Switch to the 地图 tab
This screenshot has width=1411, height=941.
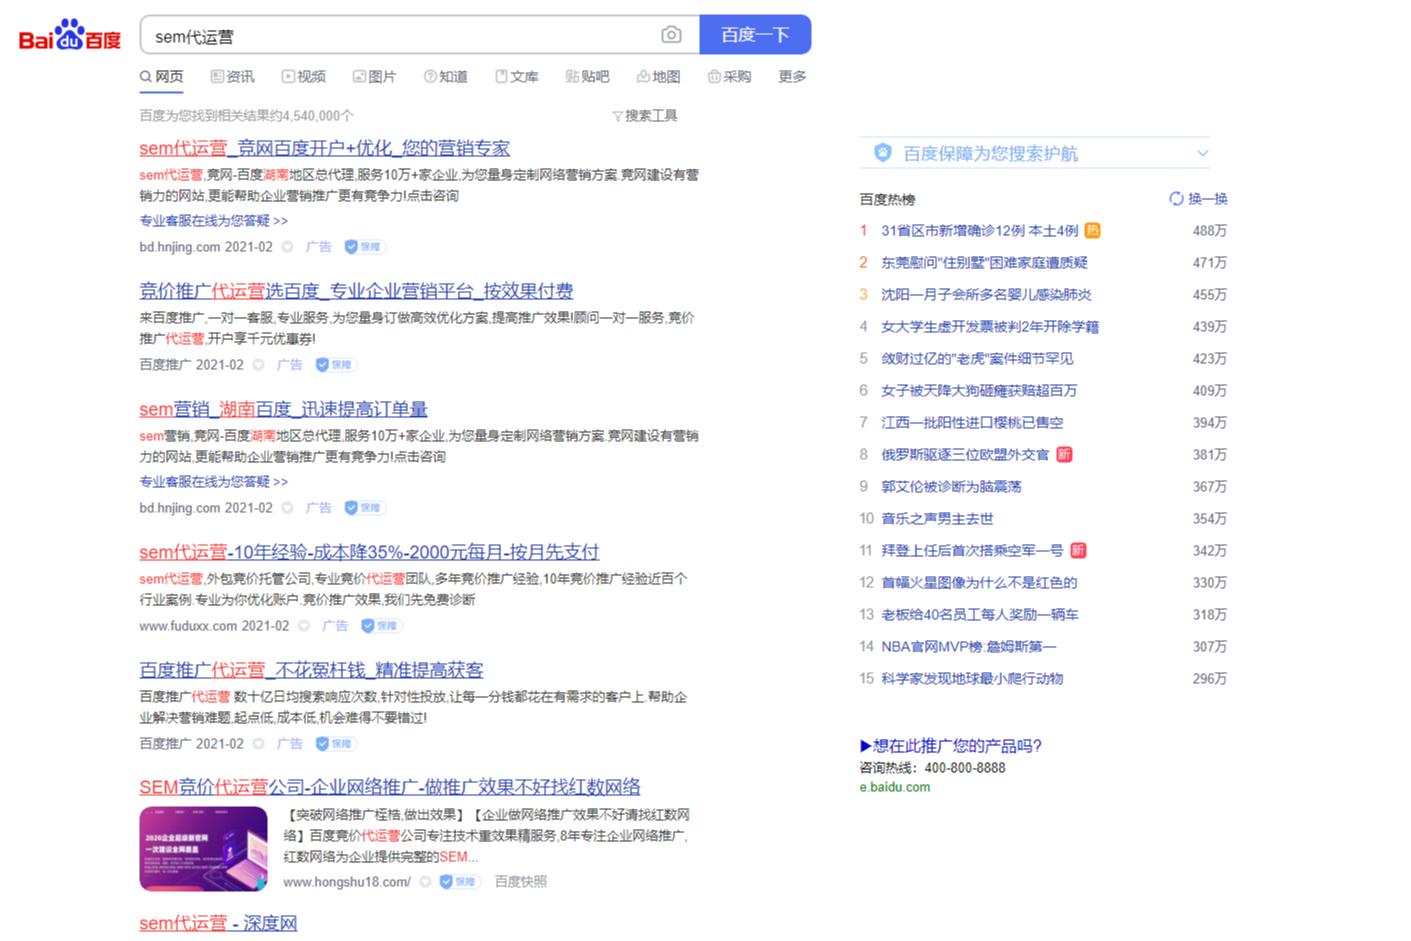click(658, 77)
